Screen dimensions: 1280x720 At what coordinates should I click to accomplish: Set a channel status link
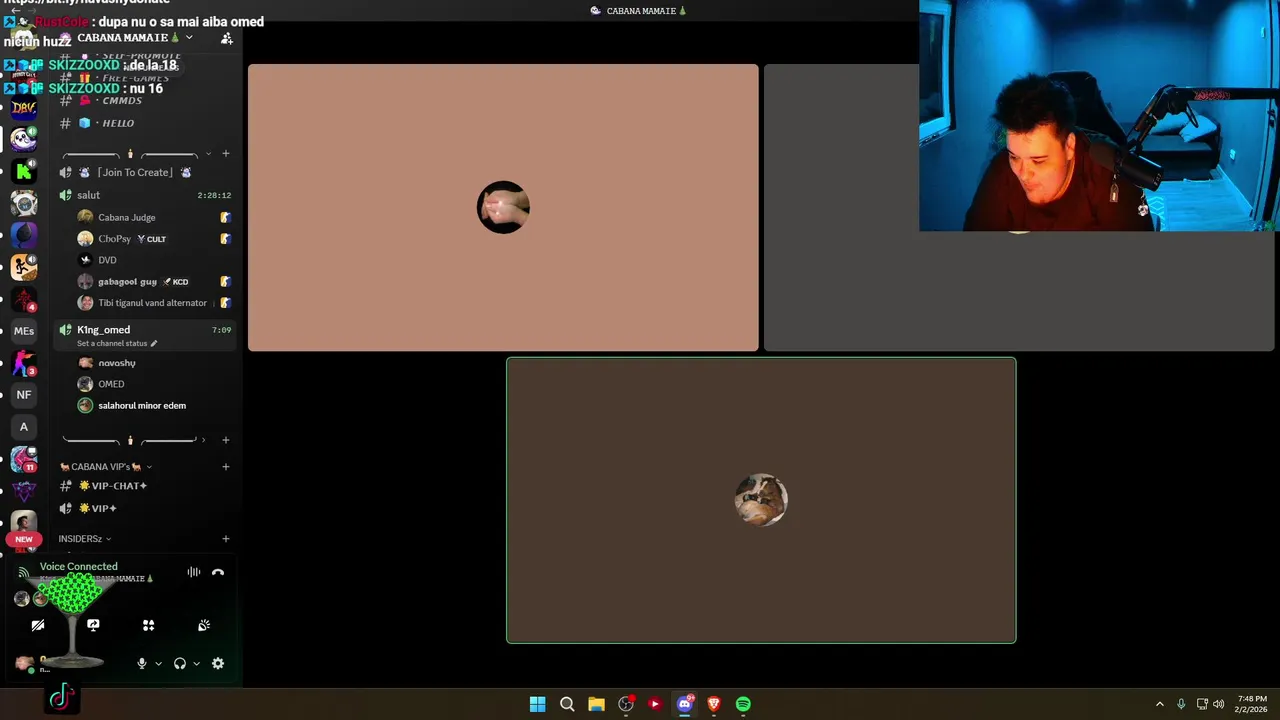tap(116, 343)
